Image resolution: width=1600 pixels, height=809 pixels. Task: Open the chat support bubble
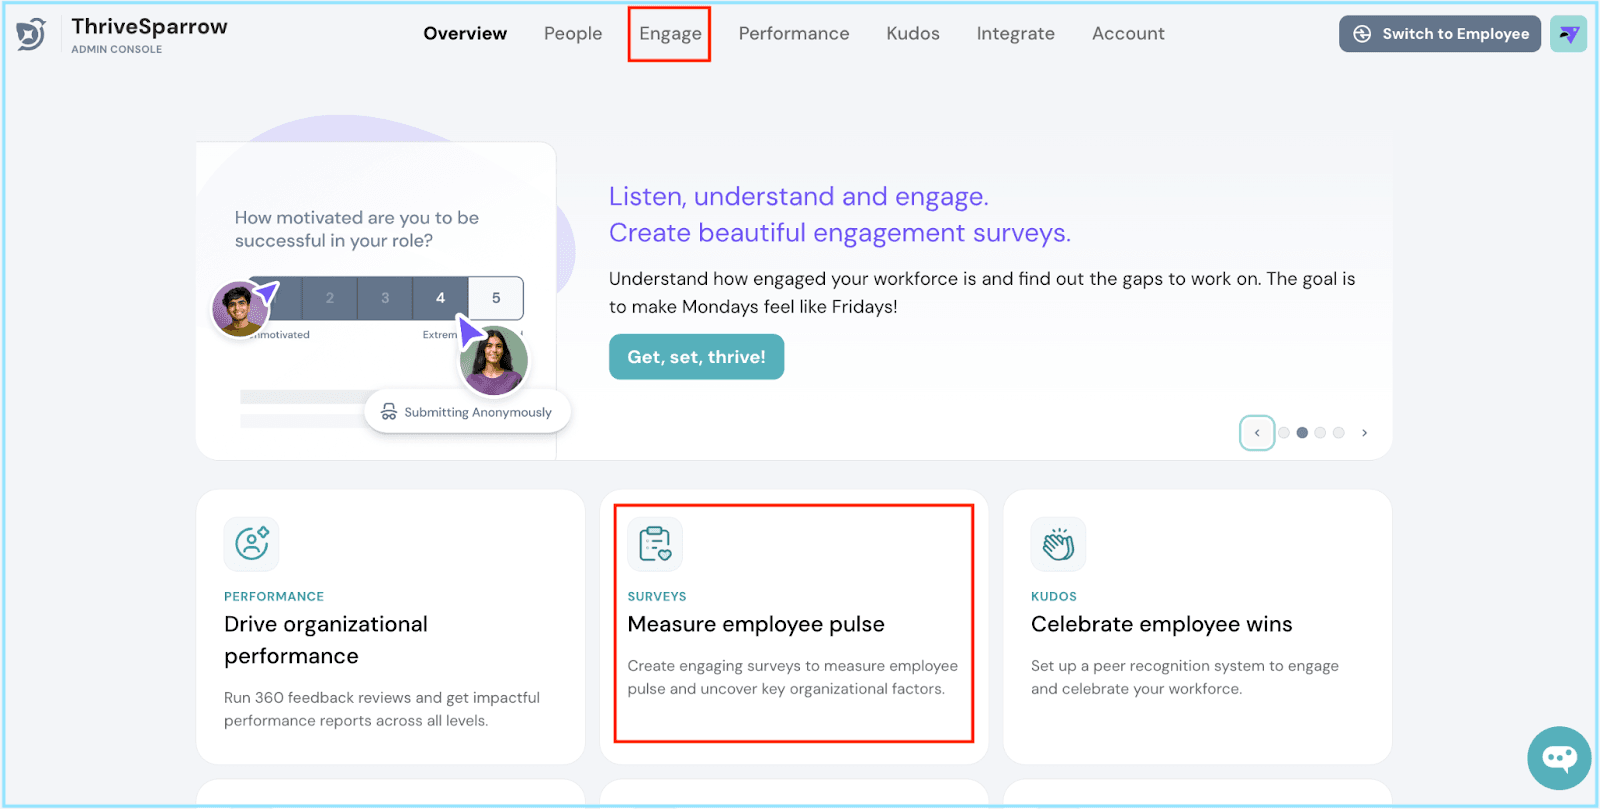point(1559,758)
